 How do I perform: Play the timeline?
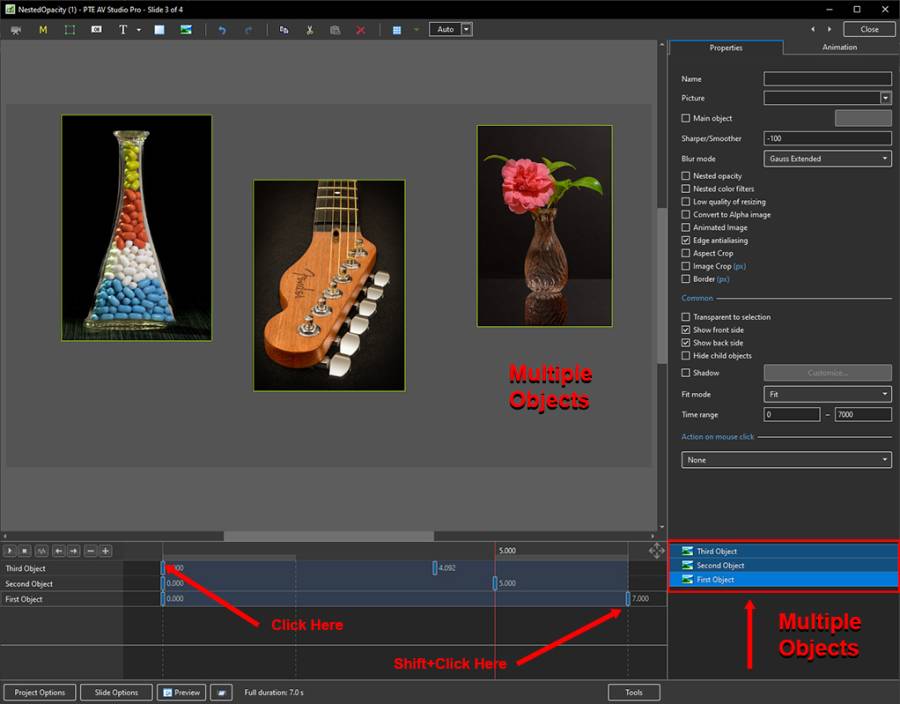[11, 551]
